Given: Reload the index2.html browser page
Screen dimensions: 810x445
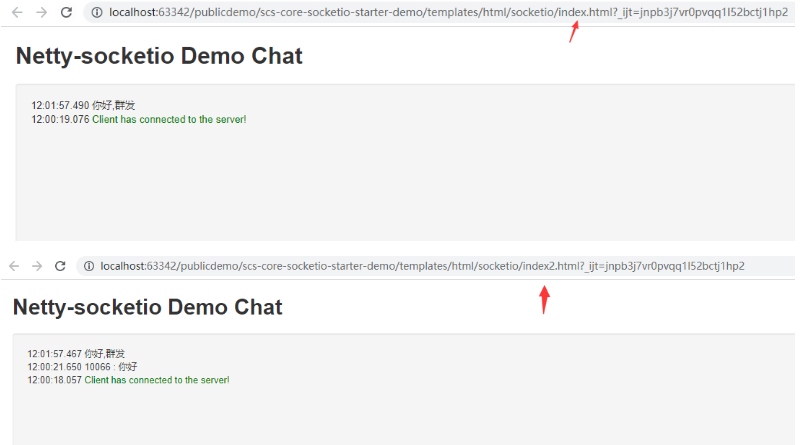Looking at the screenshot, I should 60,266.
